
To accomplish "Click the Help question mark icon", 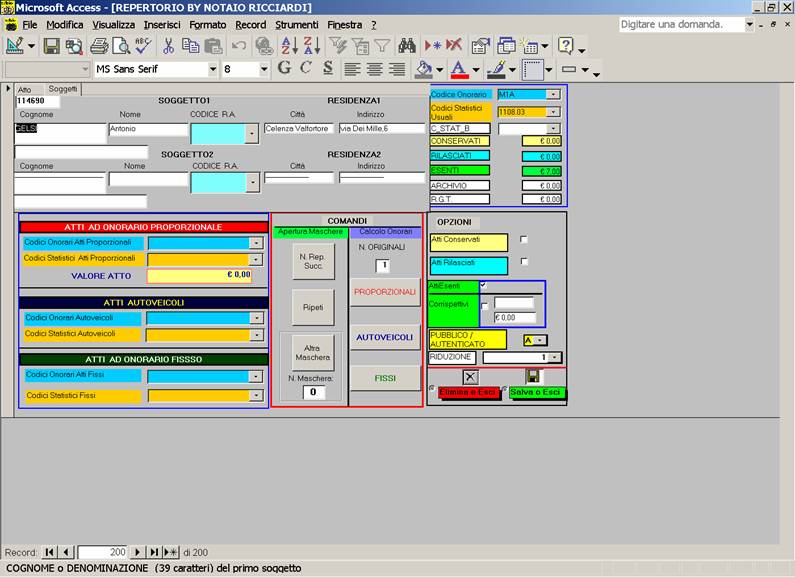I will 565,46.
